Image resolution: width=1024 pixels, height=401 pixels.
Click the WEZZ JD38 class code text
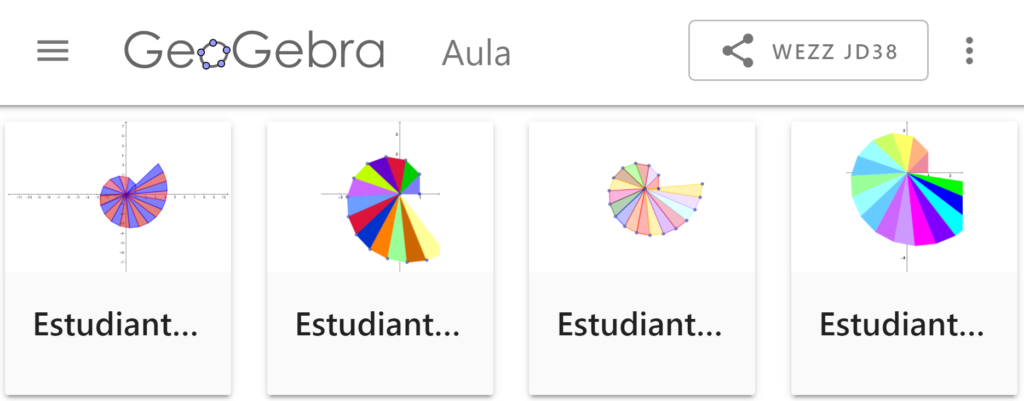835,51
